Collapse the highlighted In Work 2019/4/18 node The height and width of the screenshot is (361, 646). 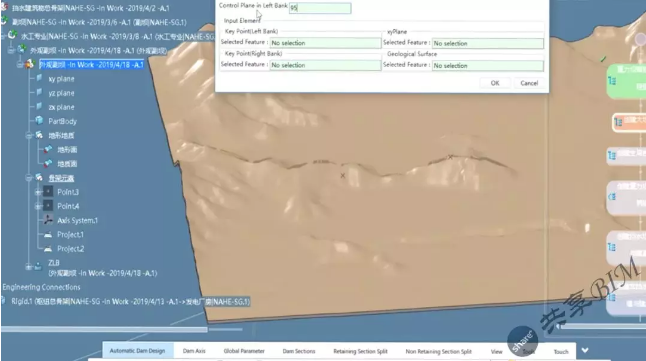click(20, 64)
